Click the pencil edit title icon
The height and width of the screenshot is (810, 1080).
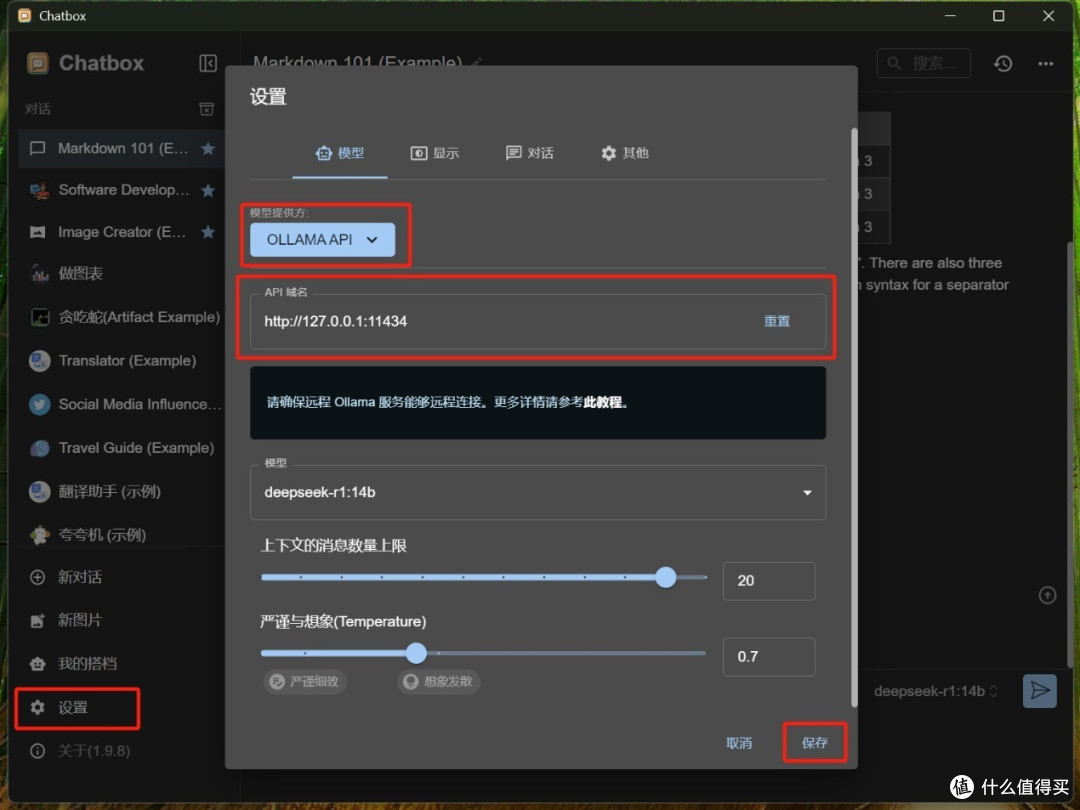[x=476, y=63]
